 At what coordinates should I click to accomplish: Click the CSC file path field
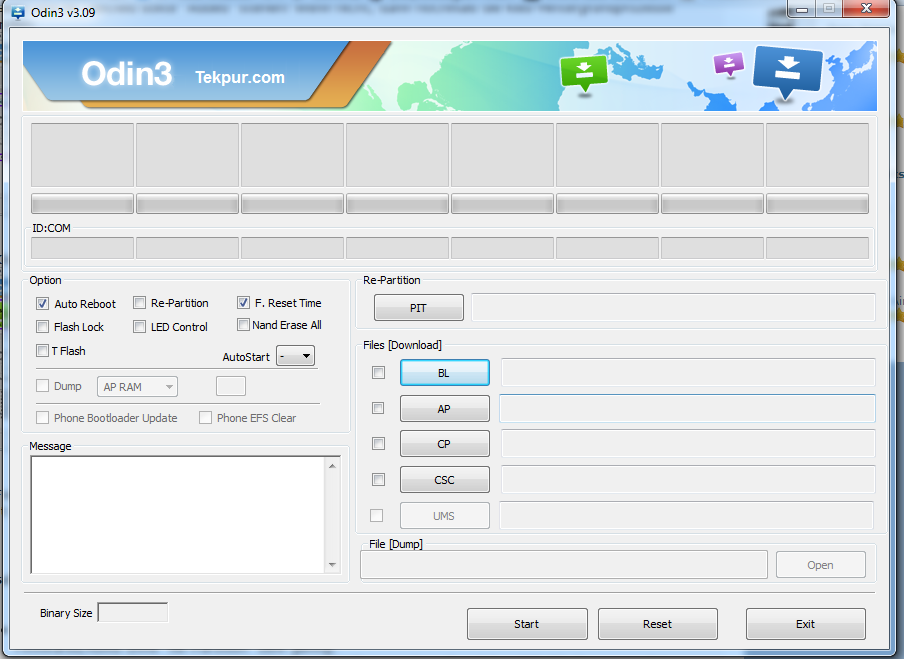[688, 480]
